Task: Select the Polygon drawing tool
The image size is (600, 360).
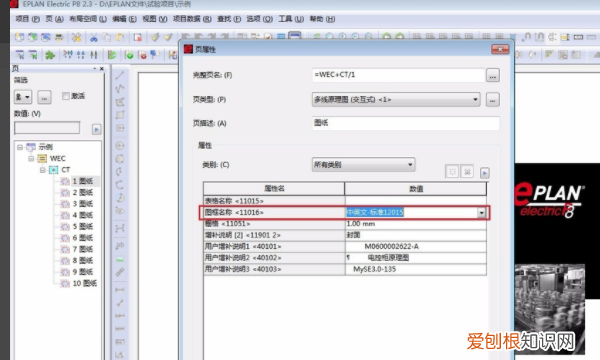Action: click(x=120, y=101)
